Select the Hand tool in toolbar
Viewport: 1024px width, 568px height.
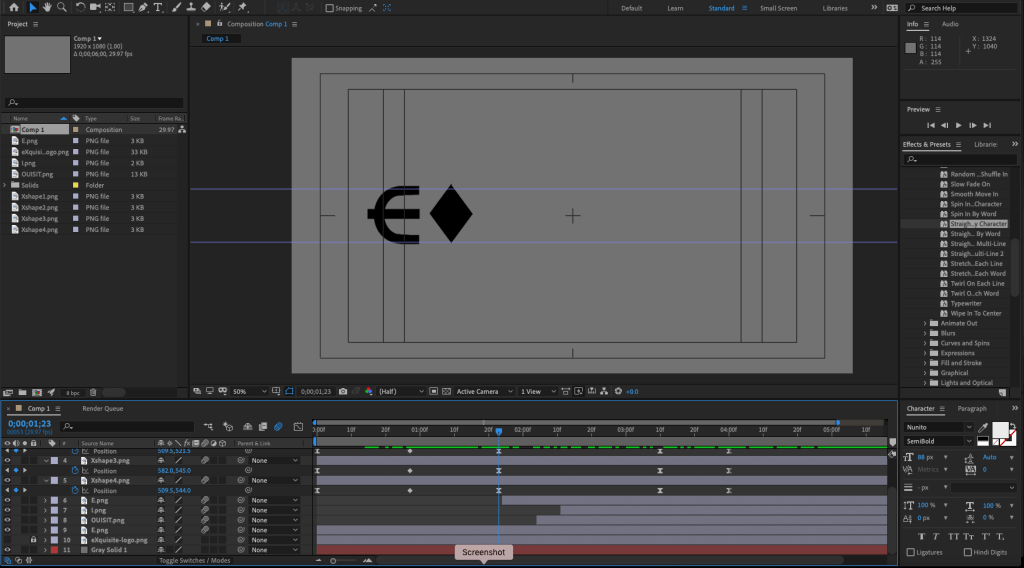point(46,8)
